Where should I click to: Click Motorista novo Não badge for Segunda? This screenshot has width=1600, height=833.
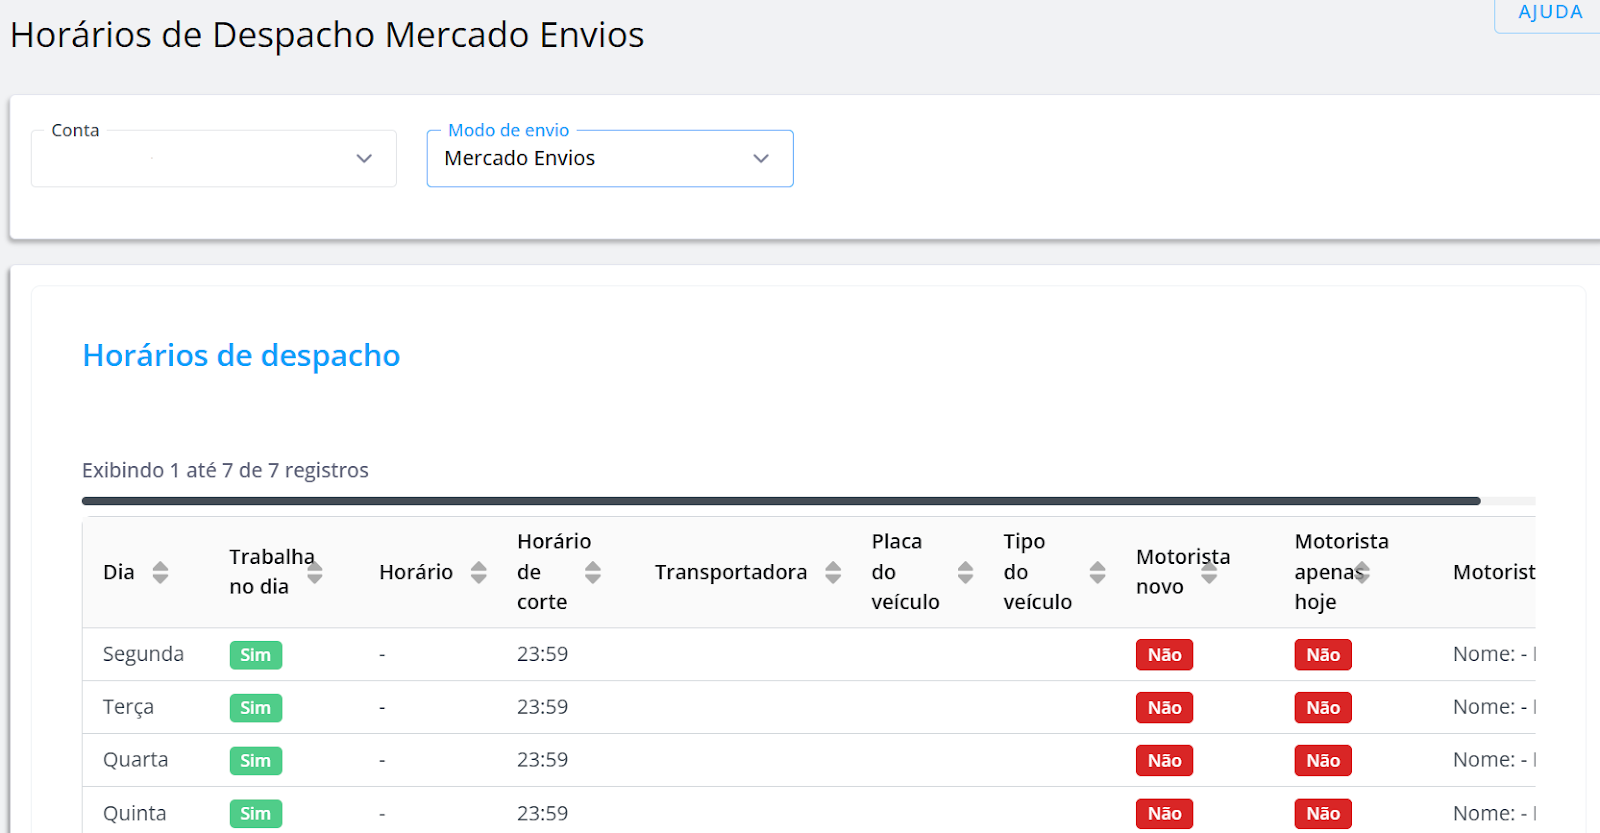[1165, 655]
